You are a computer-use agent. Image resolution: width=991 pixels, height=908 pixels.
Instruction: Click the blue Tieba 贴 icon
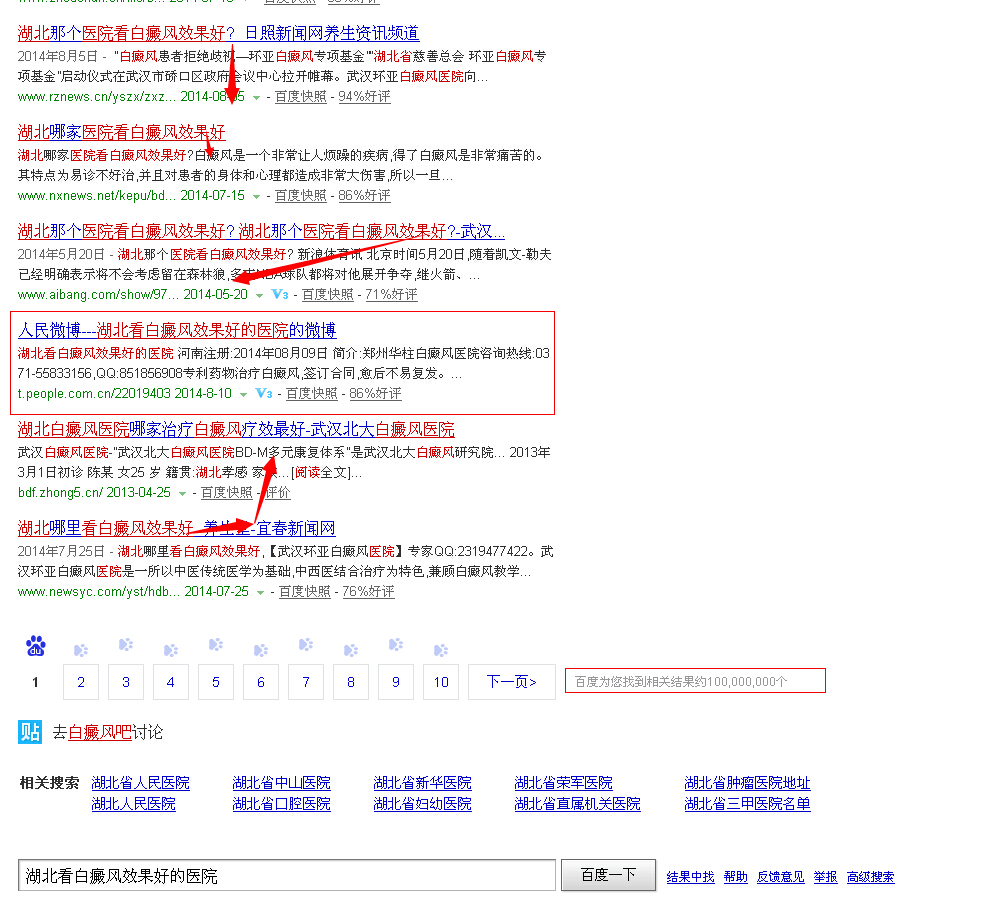click(30, 732)
